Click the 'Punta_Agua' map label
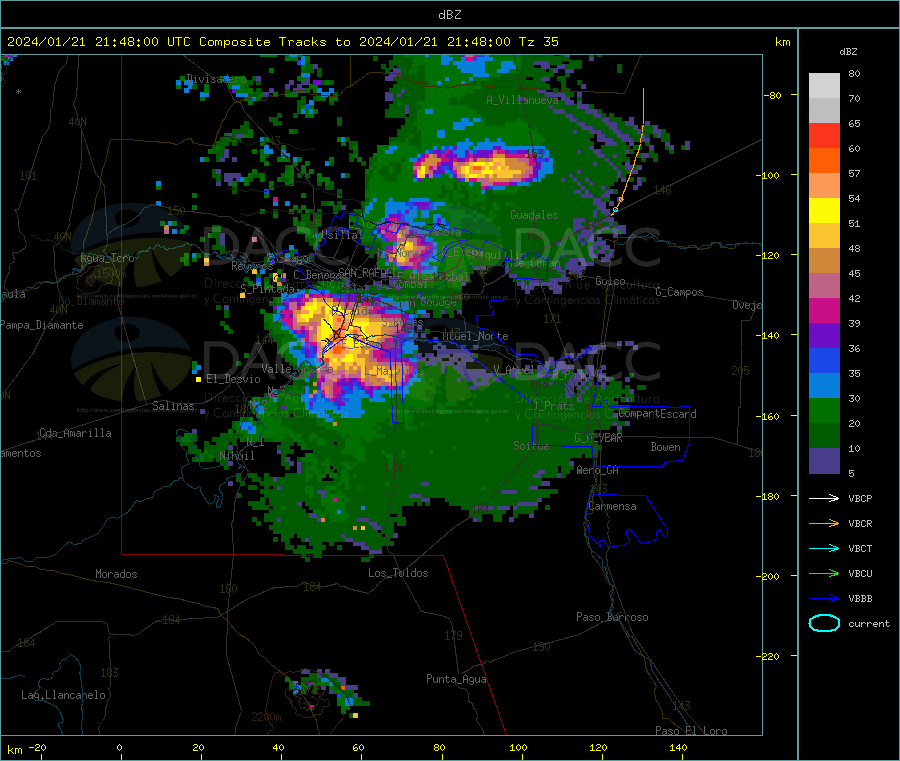 click(456, 679)
